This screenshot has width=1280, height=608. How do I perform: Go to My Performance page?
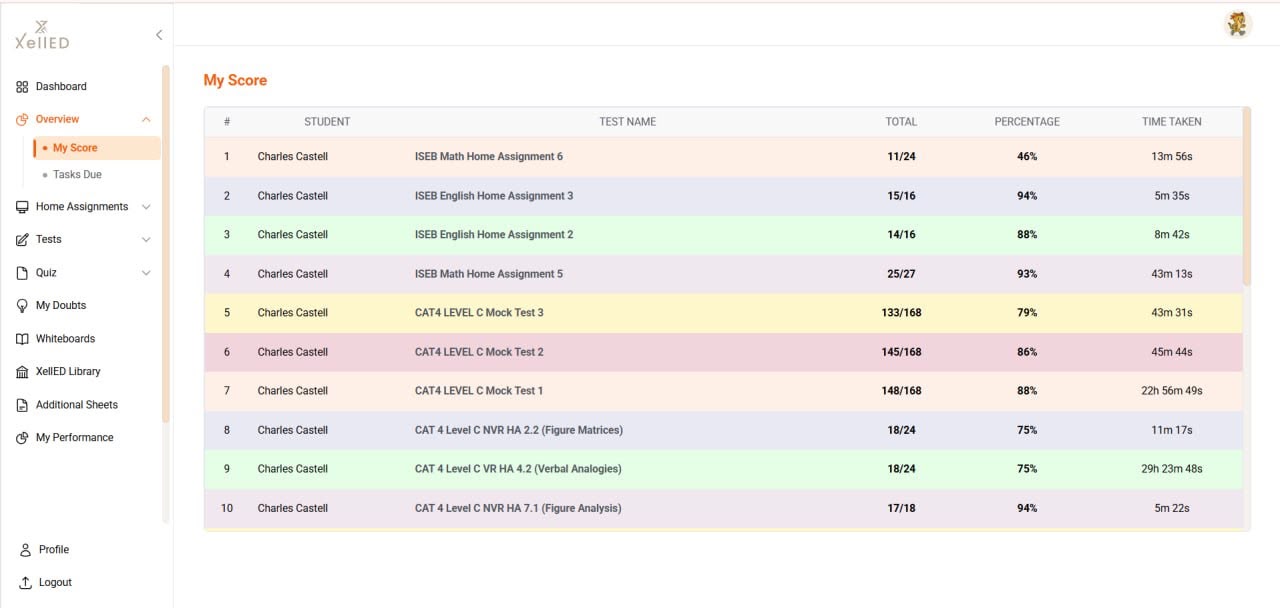(x=75, y=438)
